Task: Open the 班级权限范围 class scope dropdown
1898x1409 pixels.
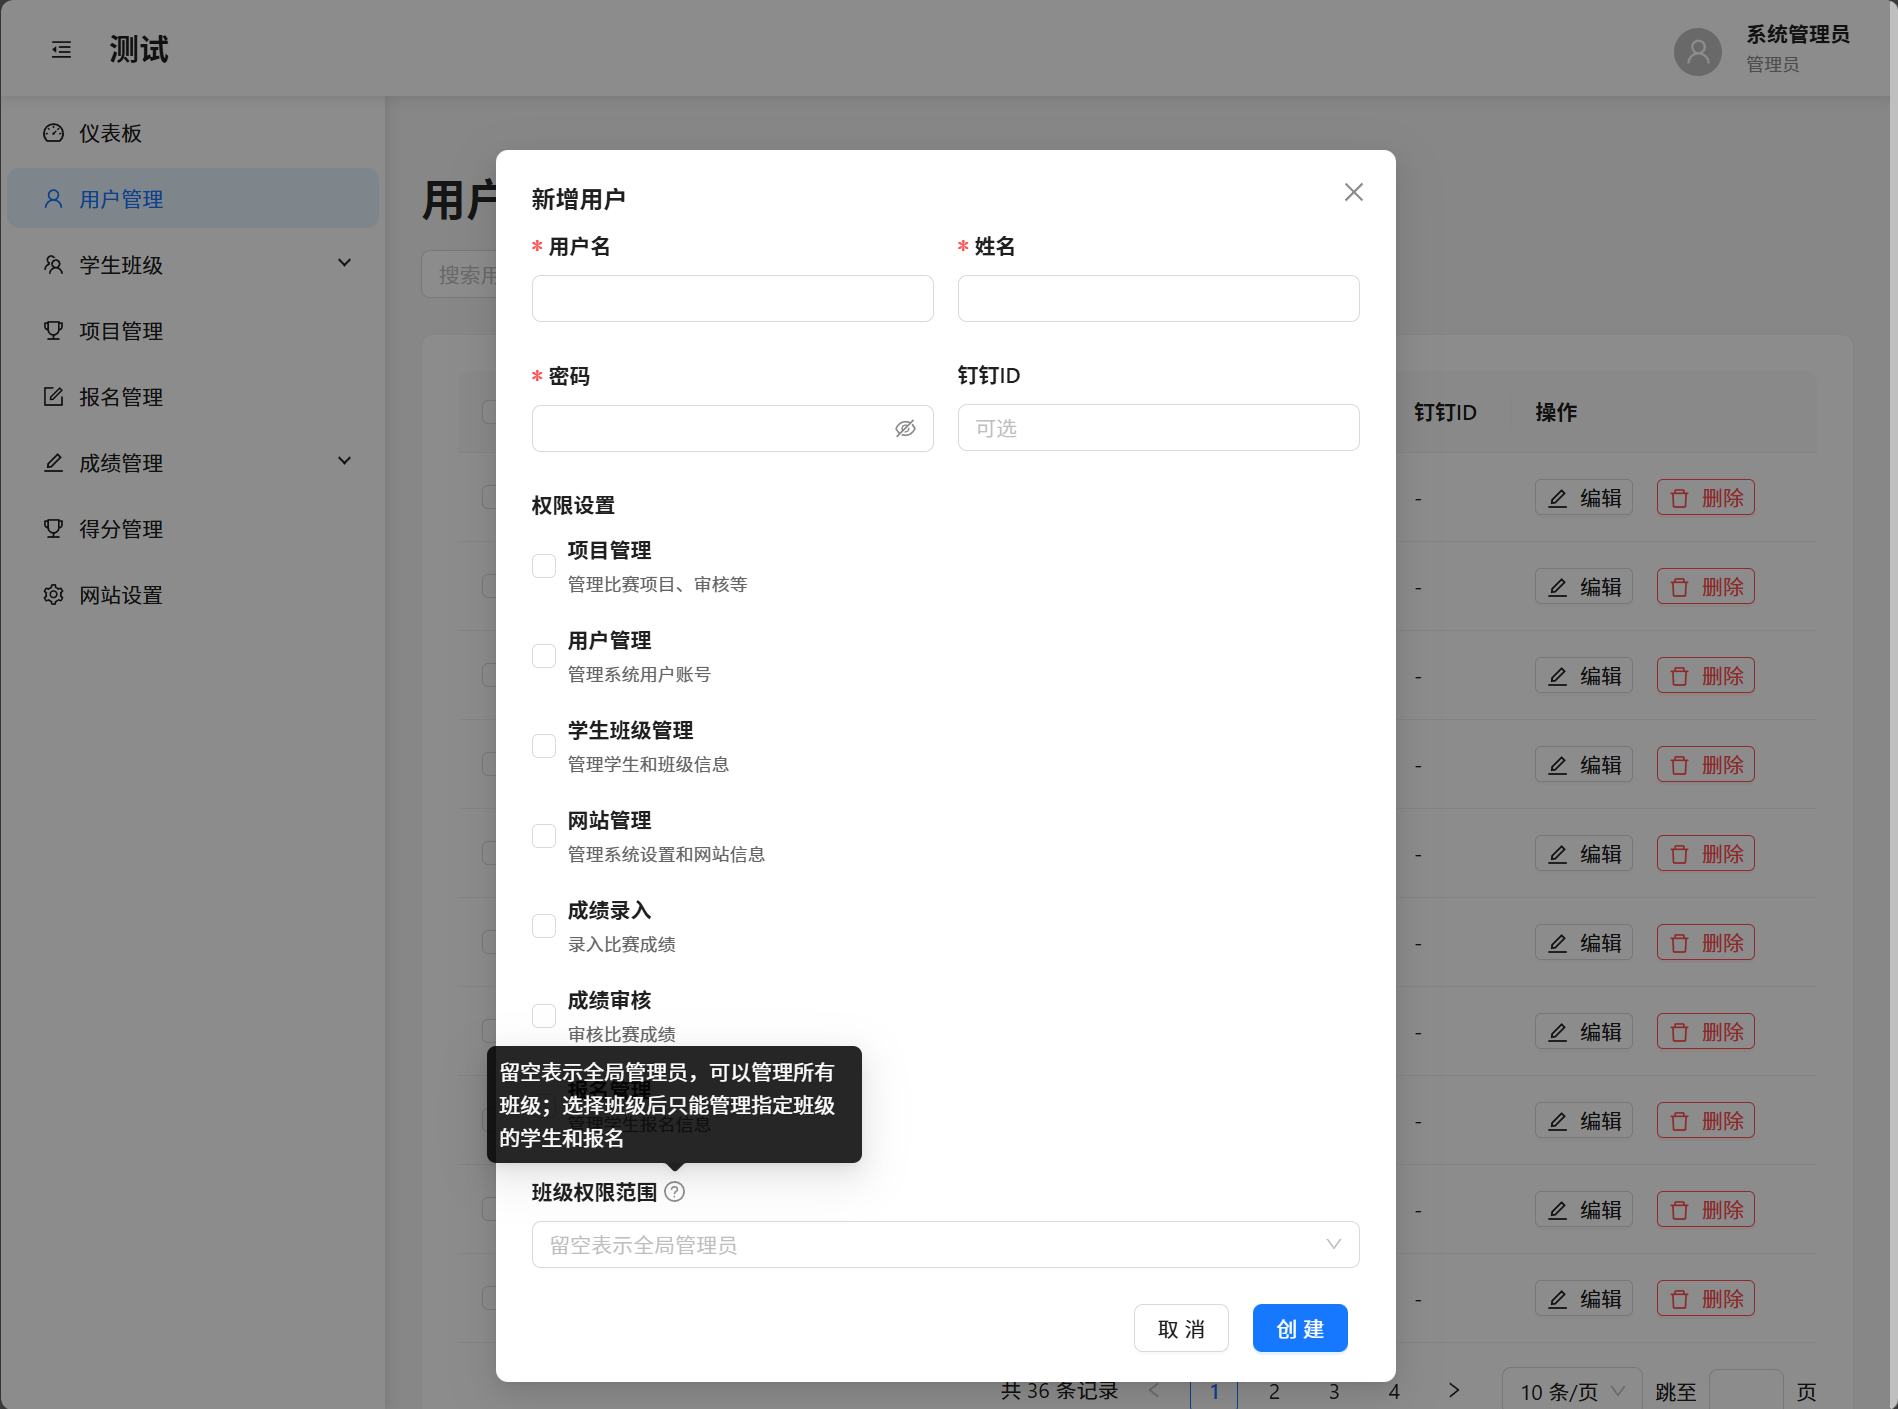Action: (x=944, y=1244)
